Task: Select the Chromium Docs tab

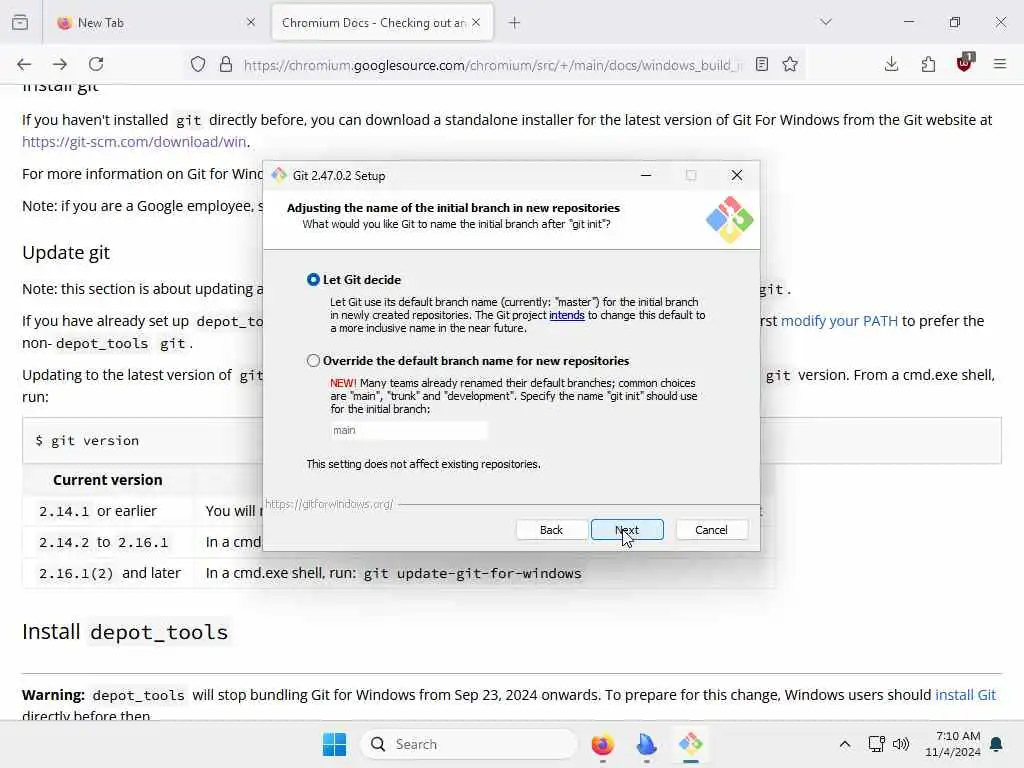Action: click(382, 22)
